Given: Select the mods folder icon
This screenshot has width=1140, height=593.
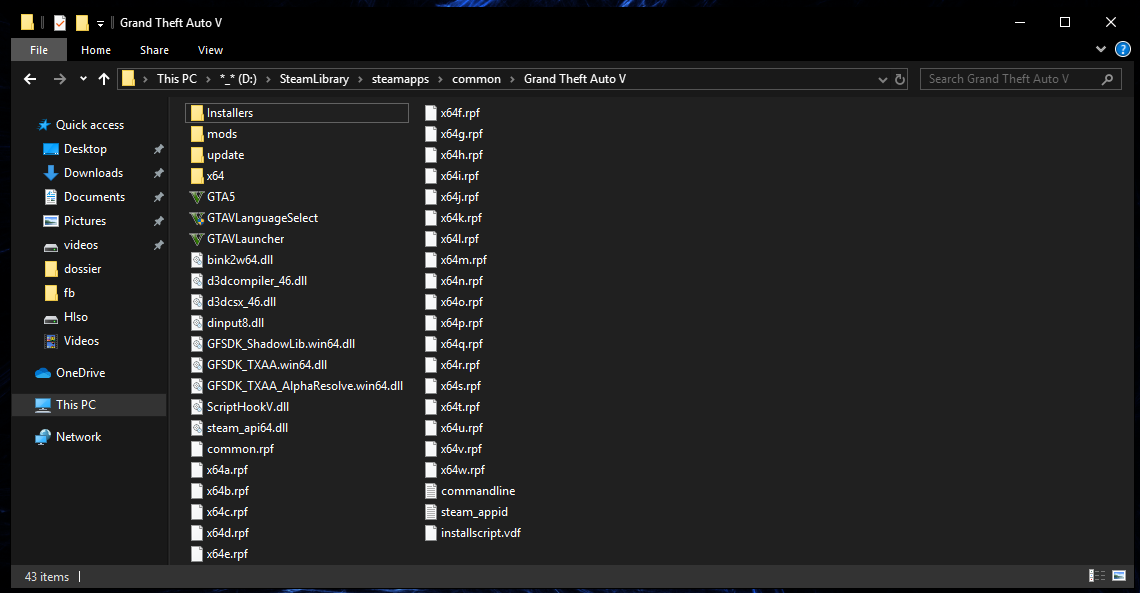Looking at the screenshot, I should pos(197,134).
